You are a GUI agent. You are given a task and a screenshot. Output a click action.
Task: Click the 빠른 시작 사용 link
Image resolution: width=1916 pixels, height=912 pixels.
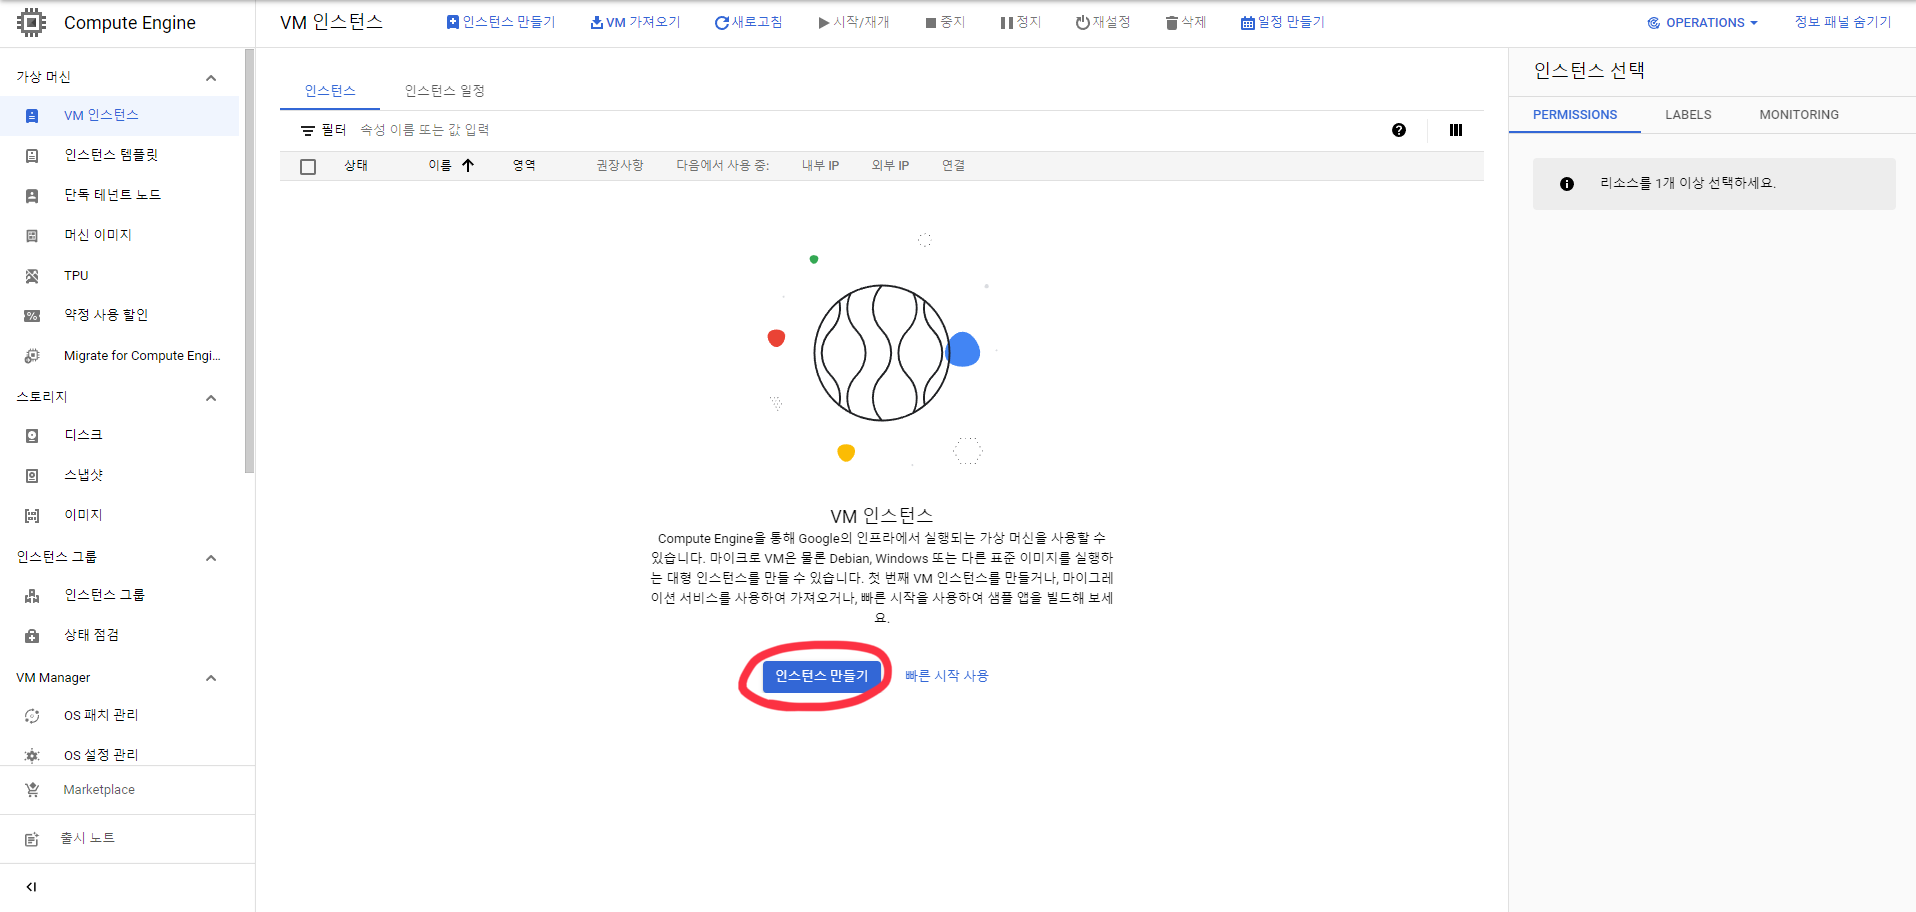[947, 676]
